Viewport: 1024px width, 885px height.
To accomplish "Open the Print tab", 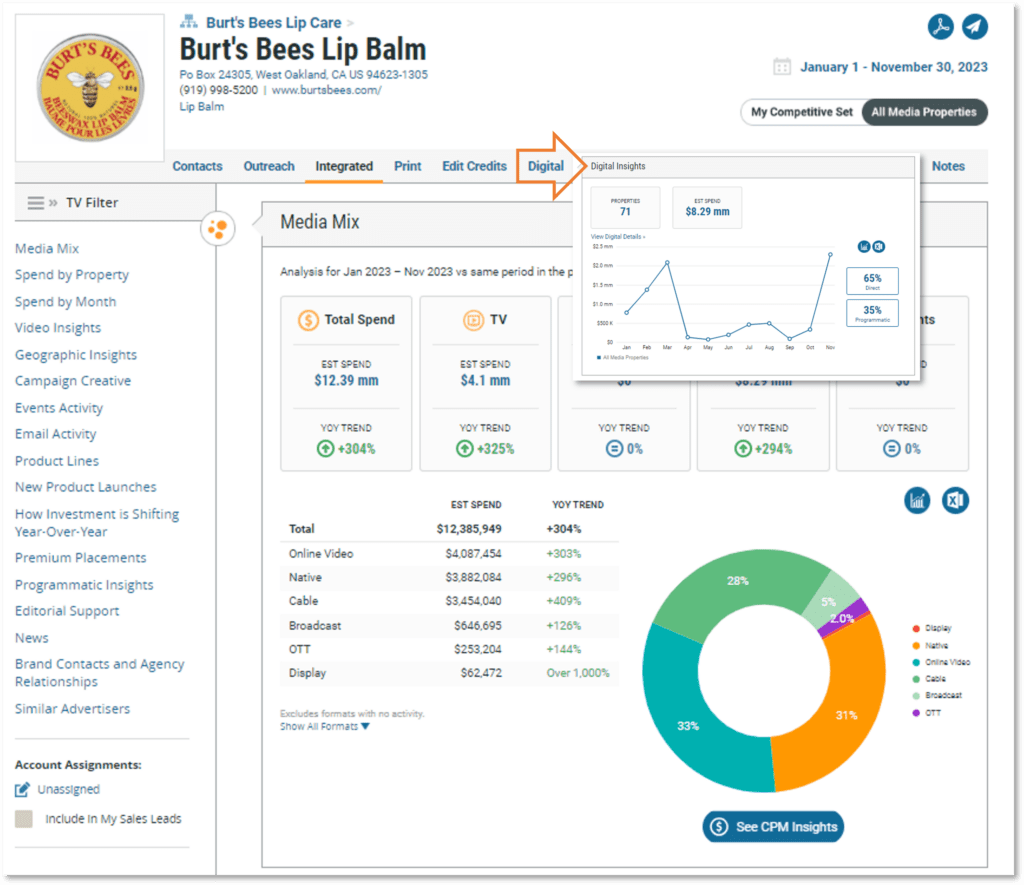I will coord(408,166).
